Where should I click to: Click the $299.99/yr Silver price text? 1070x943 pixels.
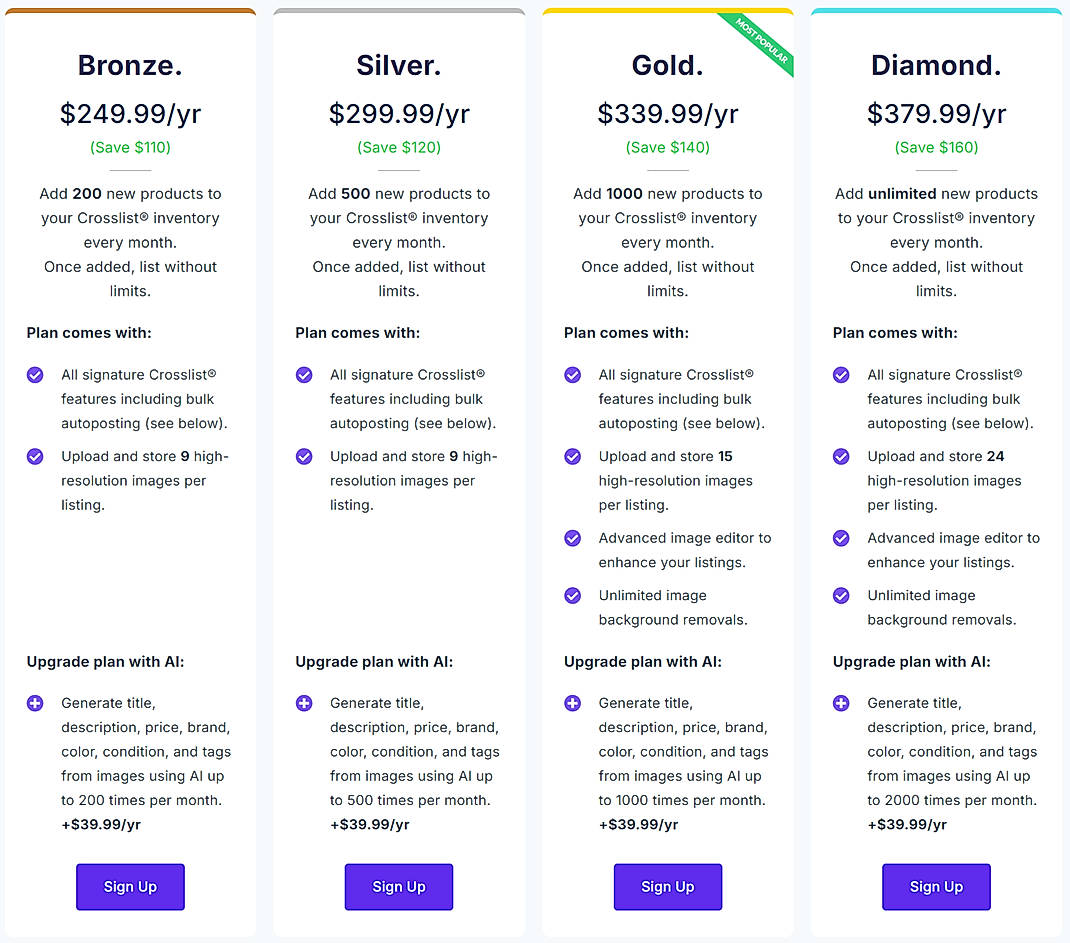click(x=399, y=113)
